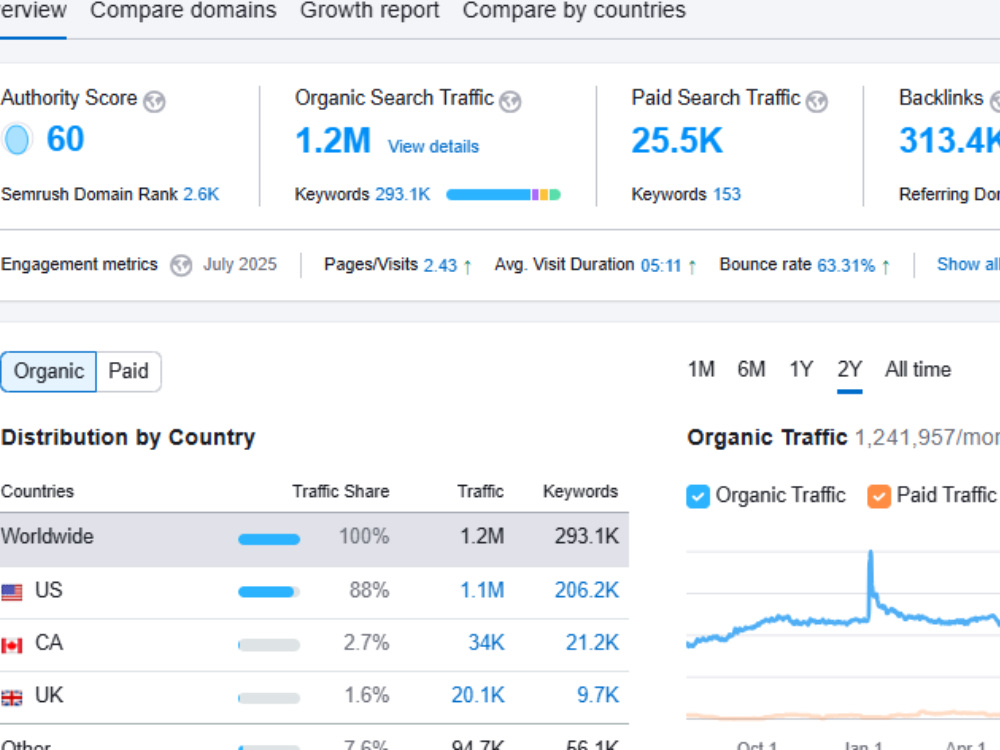1000x750 pixels.
Task: Click the Countries column header
Action: (37, 491)
